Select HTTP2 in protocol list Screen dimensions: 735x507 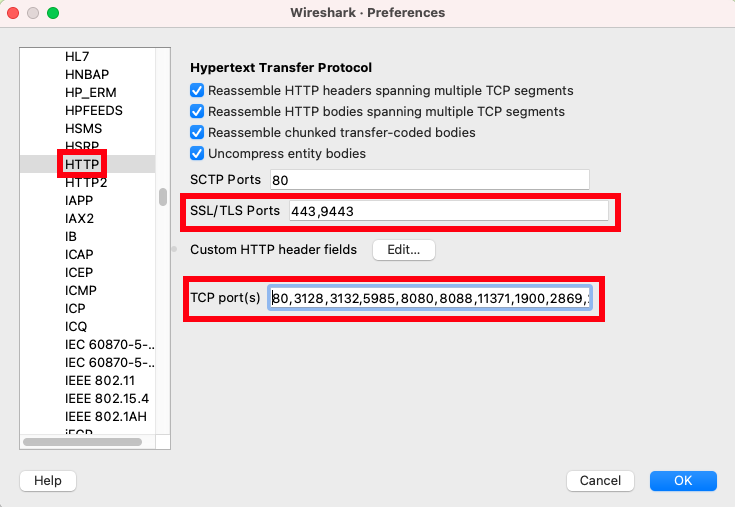pos(86,182)
